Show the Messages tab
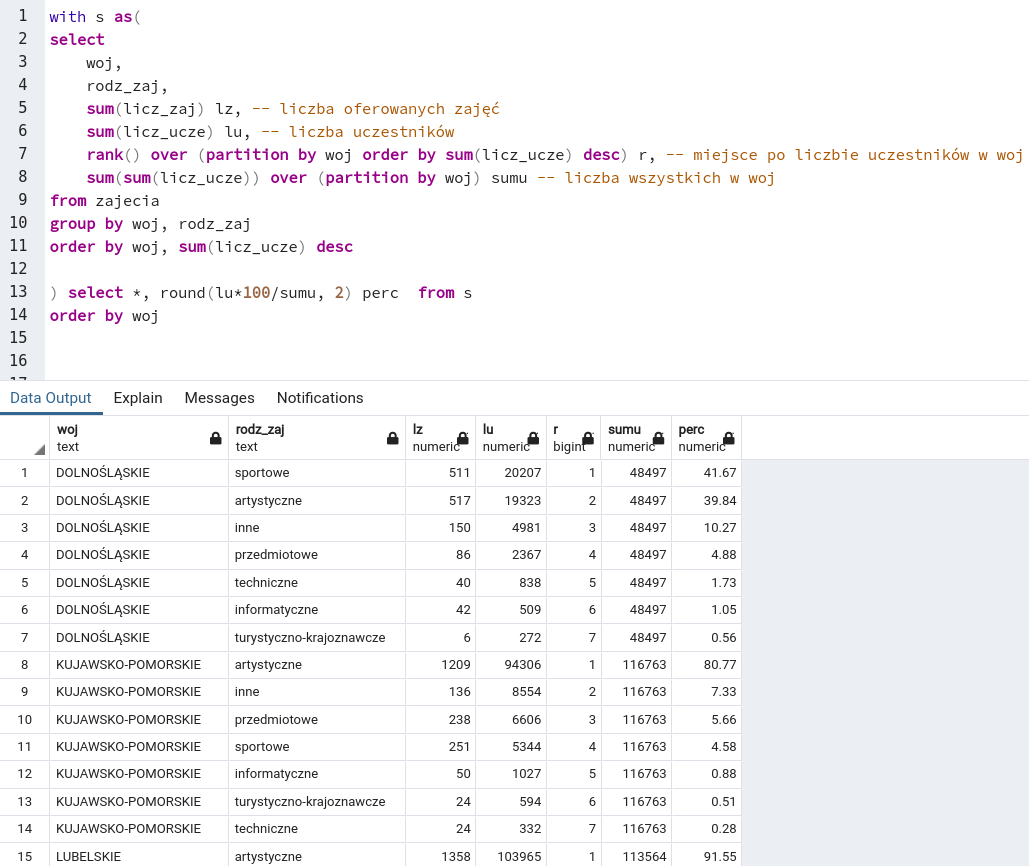The width and height of the screenshot is (1029, 866). tap(219, 398)
